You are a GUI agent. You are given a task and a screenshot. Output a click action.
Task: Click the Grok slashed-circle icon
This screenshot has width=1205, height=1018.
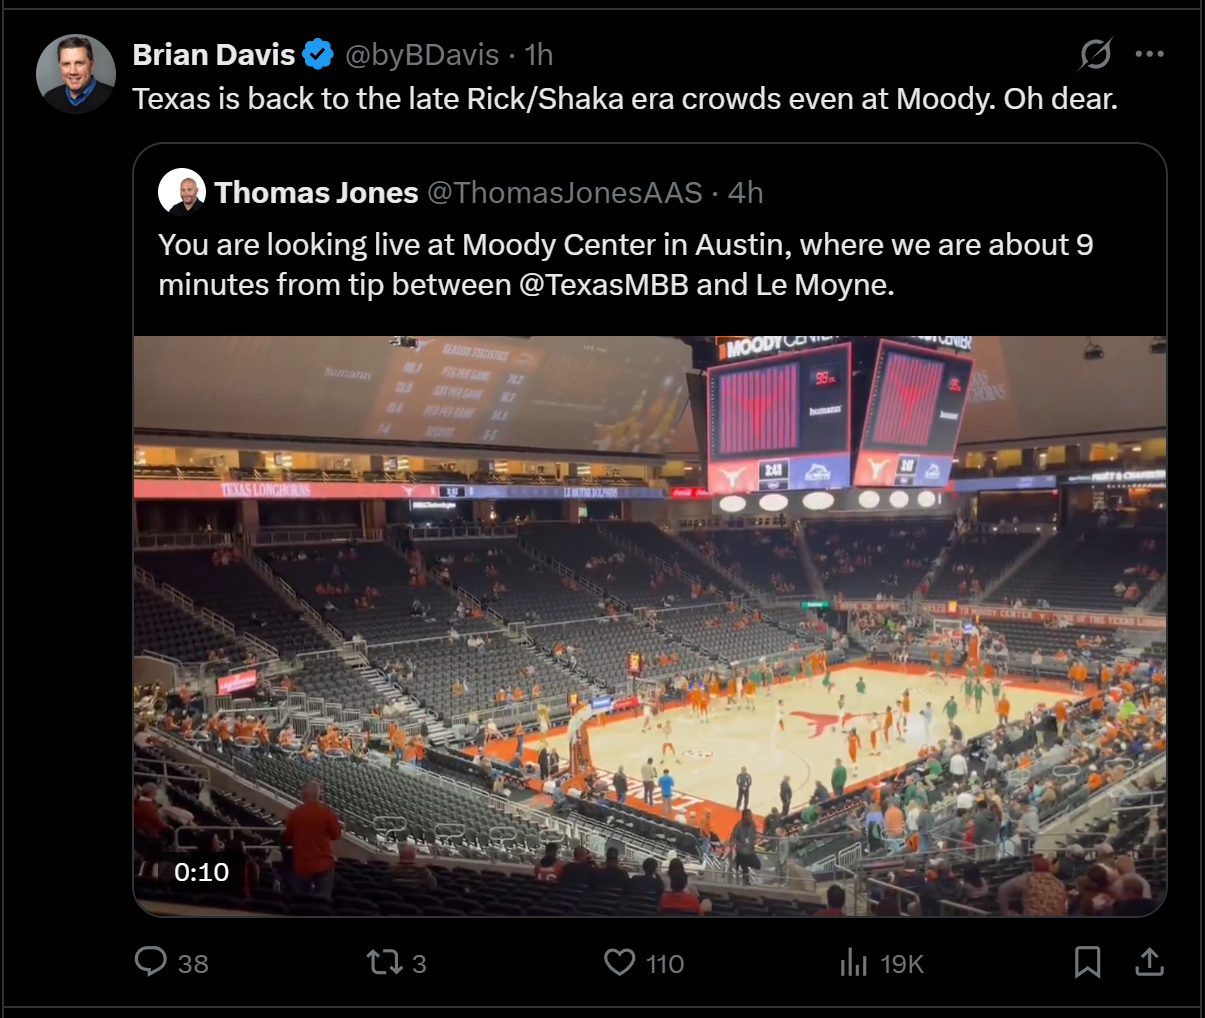1095,54
